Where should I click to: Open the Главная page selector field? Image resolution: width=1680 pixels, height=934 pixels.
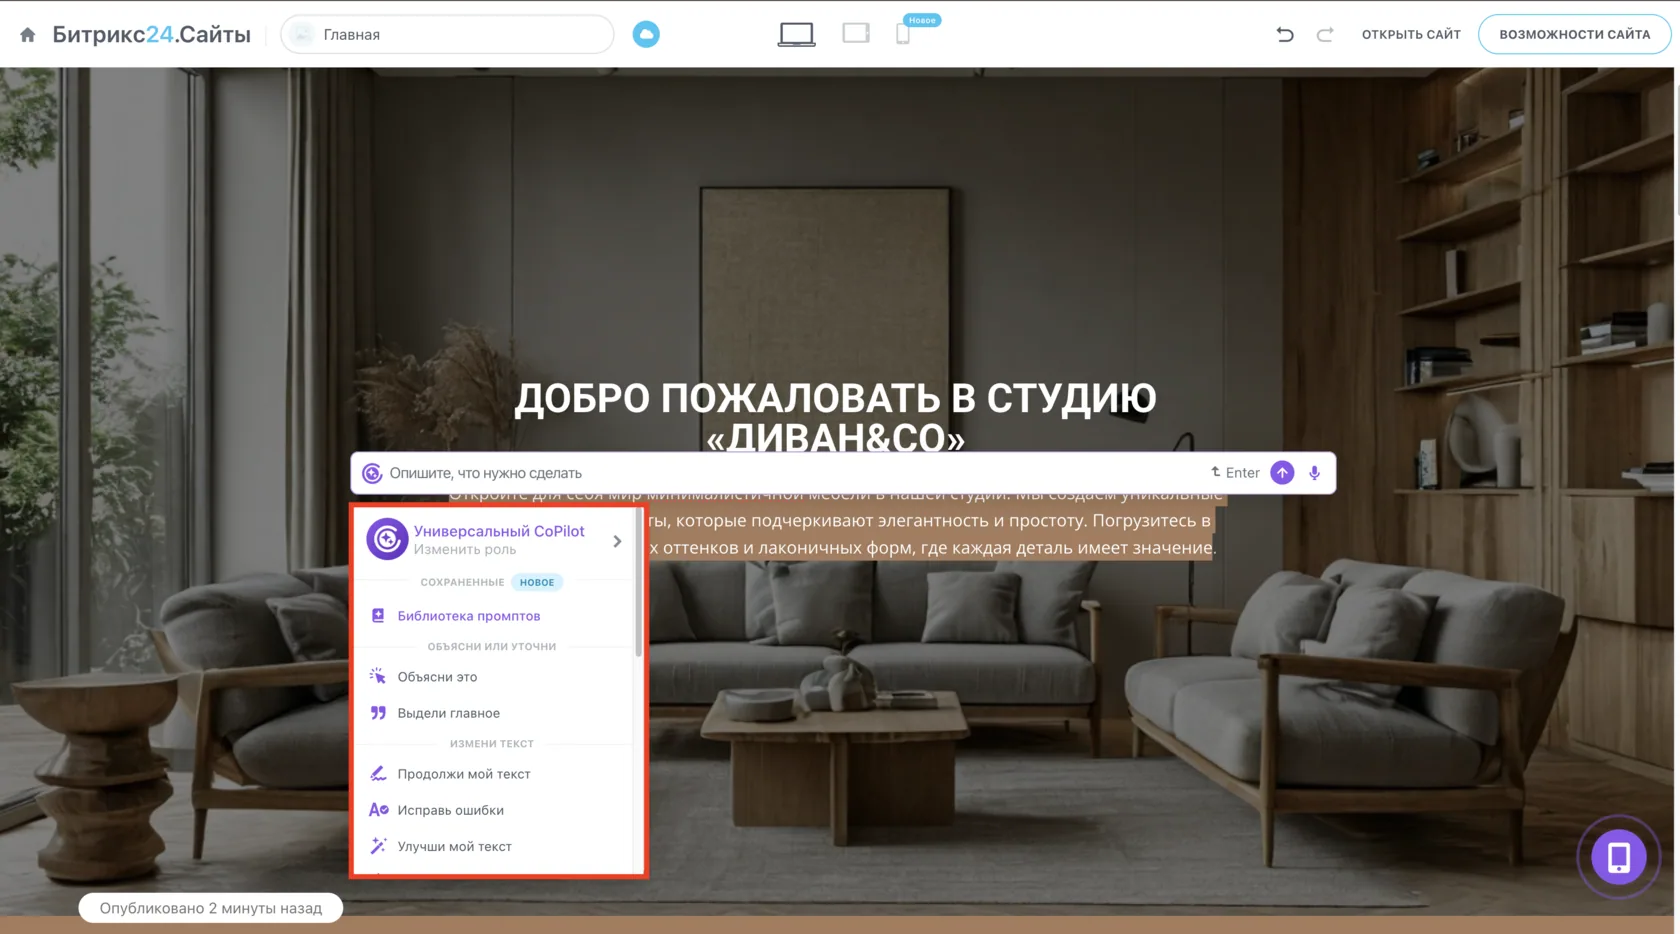click(x=447, y=35)
